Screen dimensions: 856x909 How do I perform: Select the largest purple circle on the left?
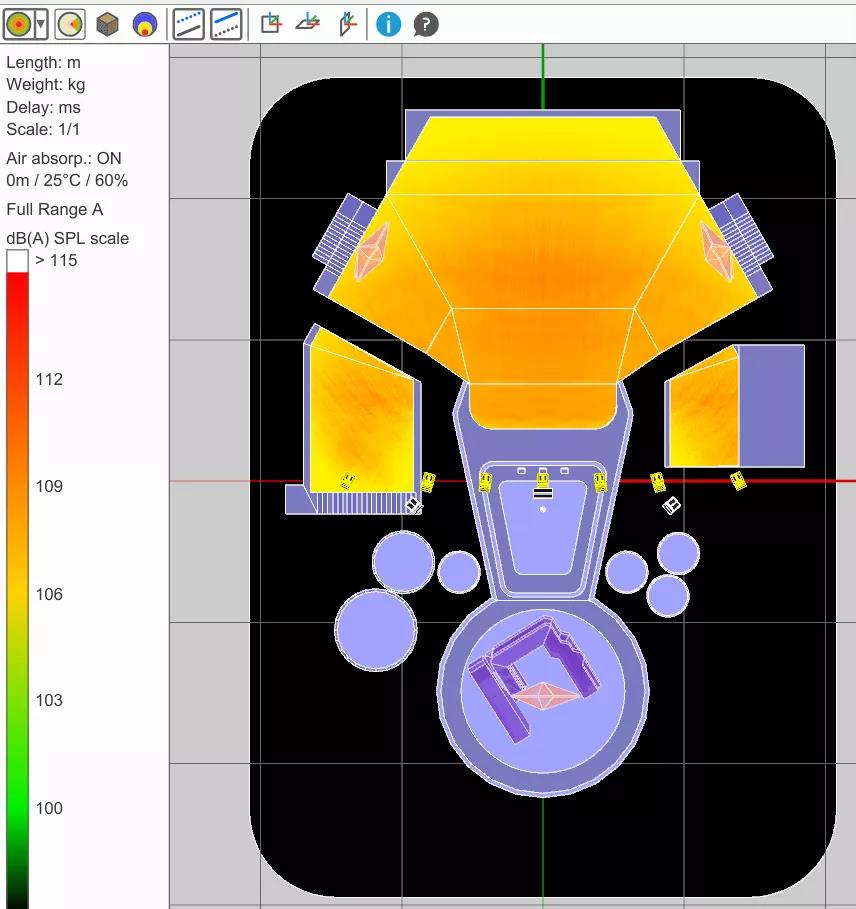tap(376, 630)
